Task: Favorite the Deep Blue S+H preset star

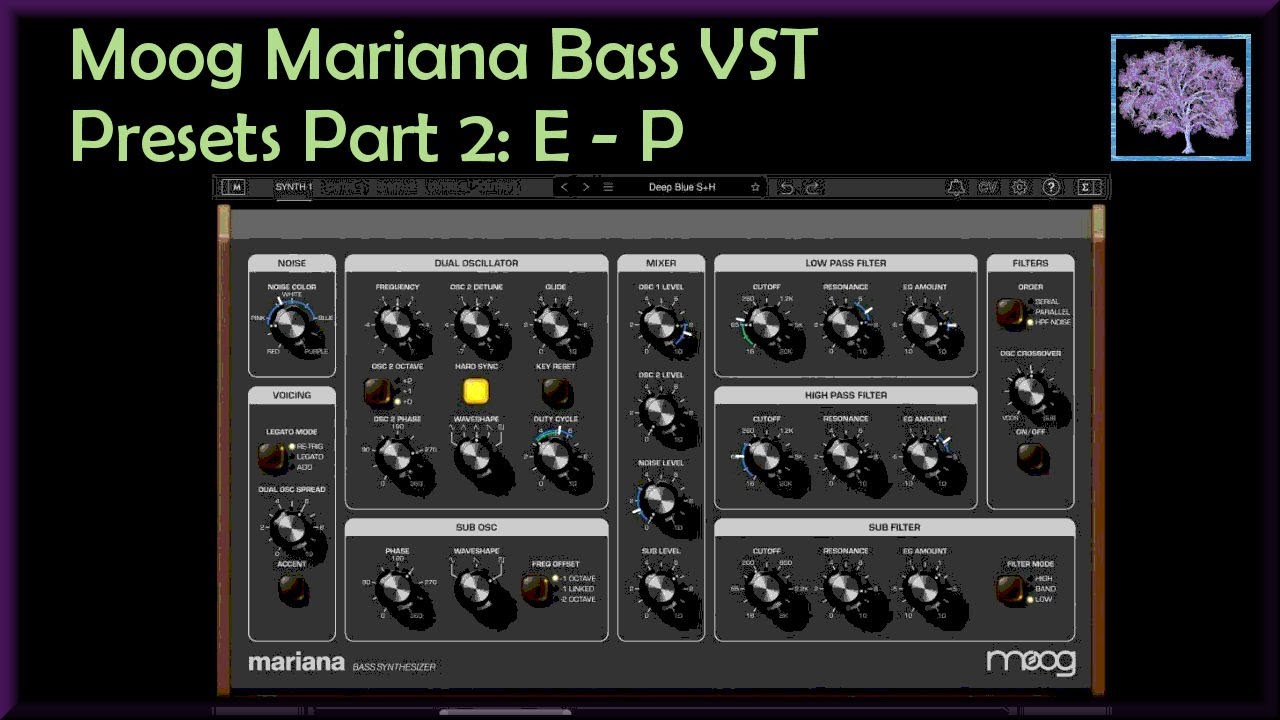Action: [755, 187]
